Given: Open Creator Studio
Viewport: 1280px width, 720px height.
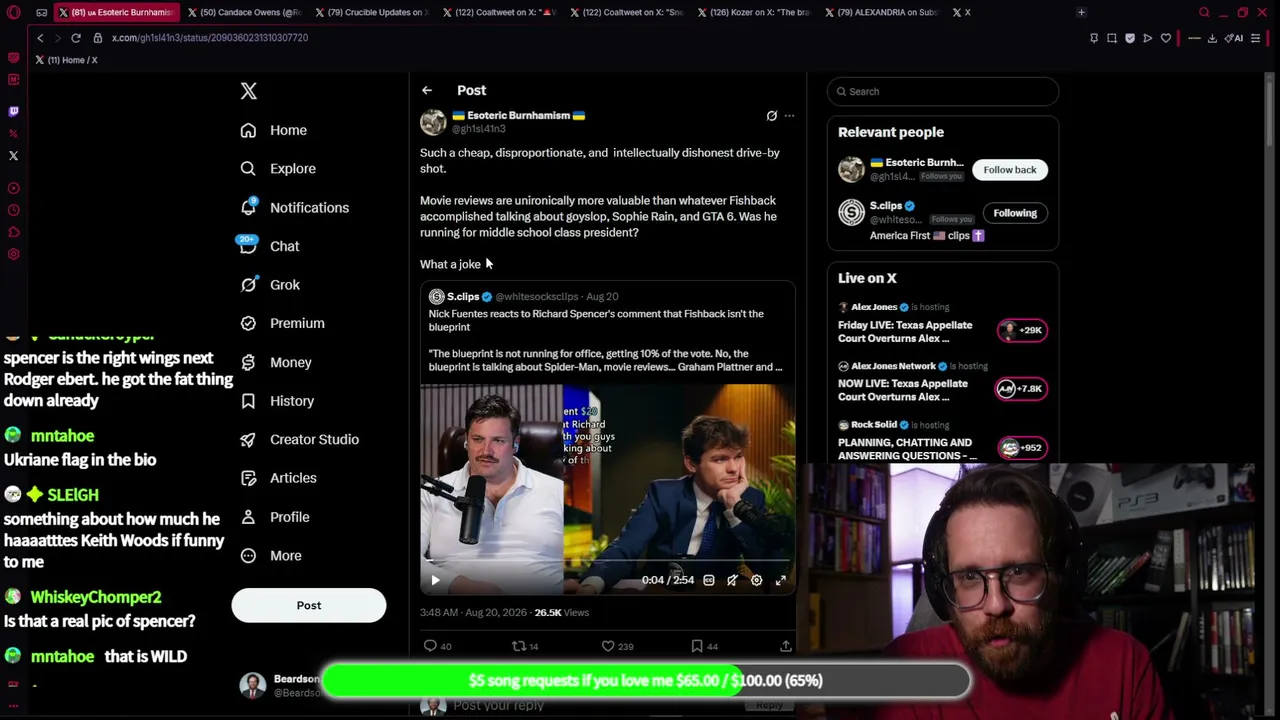Looking at the screenshot, I should click(x=300, y=439).
